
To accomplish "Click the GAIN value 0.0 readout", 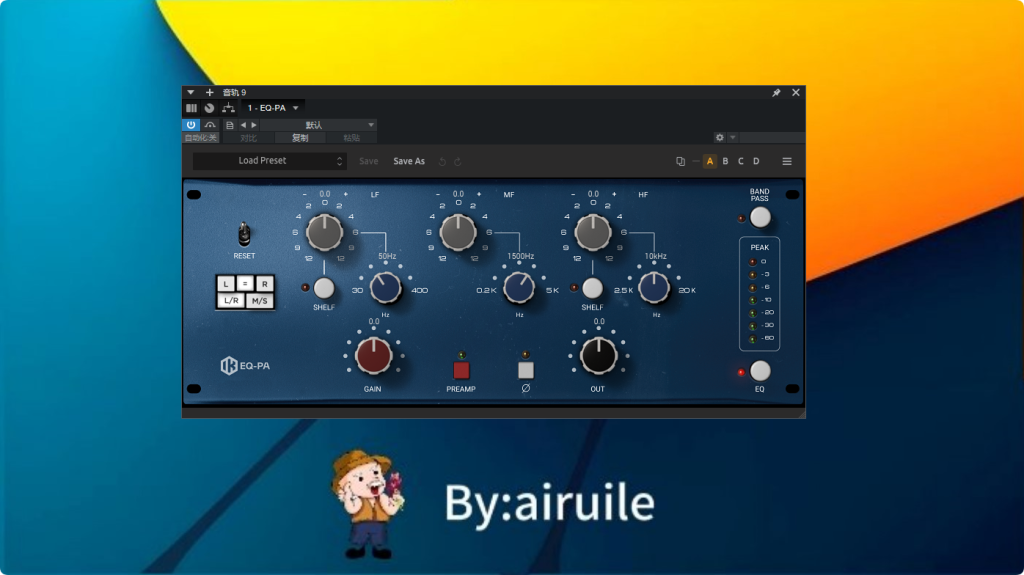I will 374,321.
